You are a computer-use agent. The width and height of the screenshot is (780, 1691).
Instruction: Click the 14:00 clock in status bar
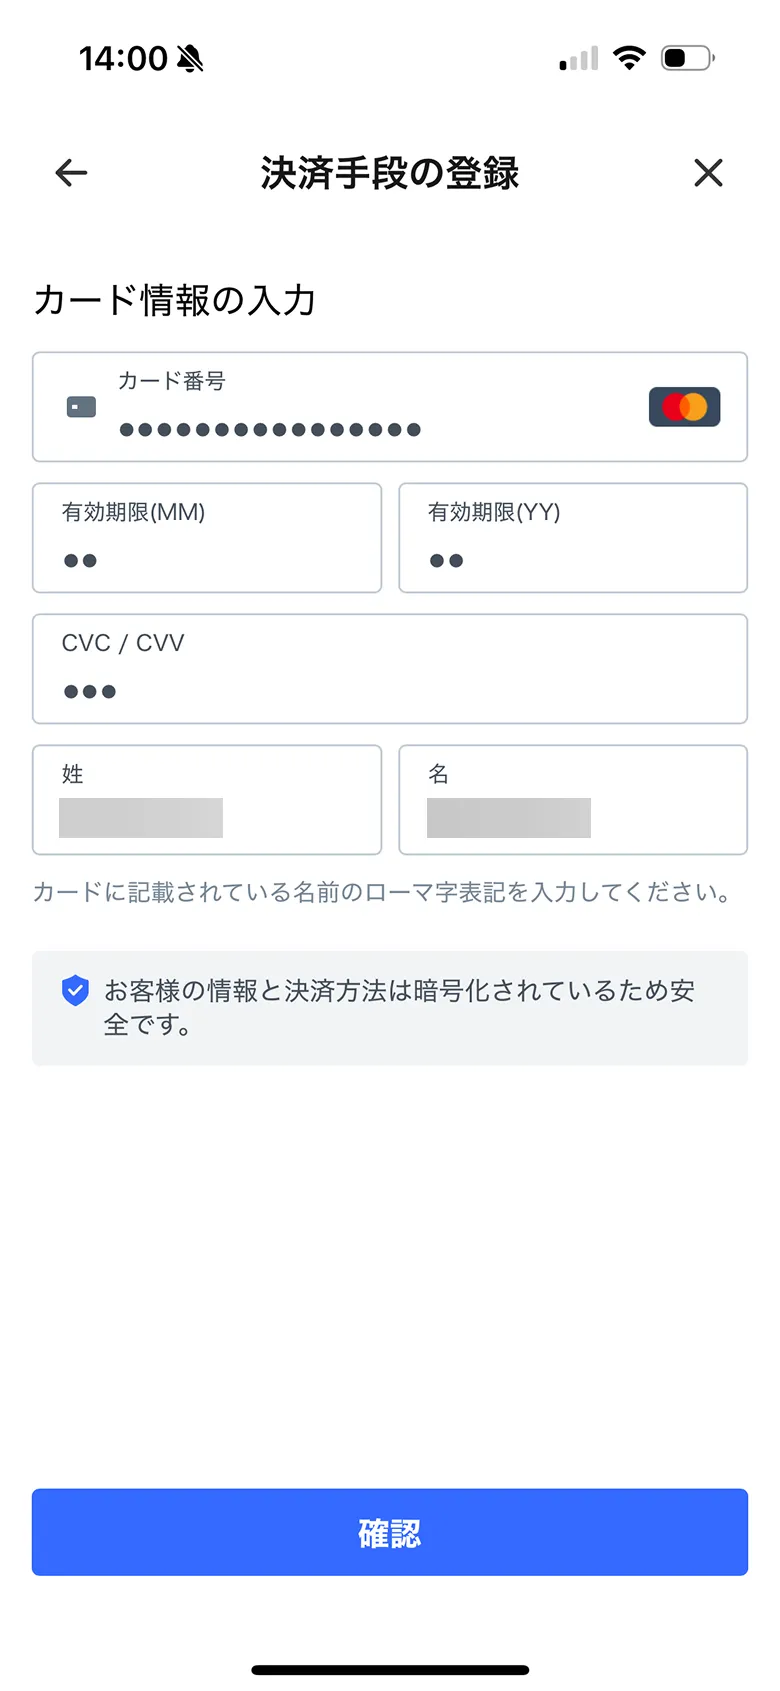tap(123, 59)
